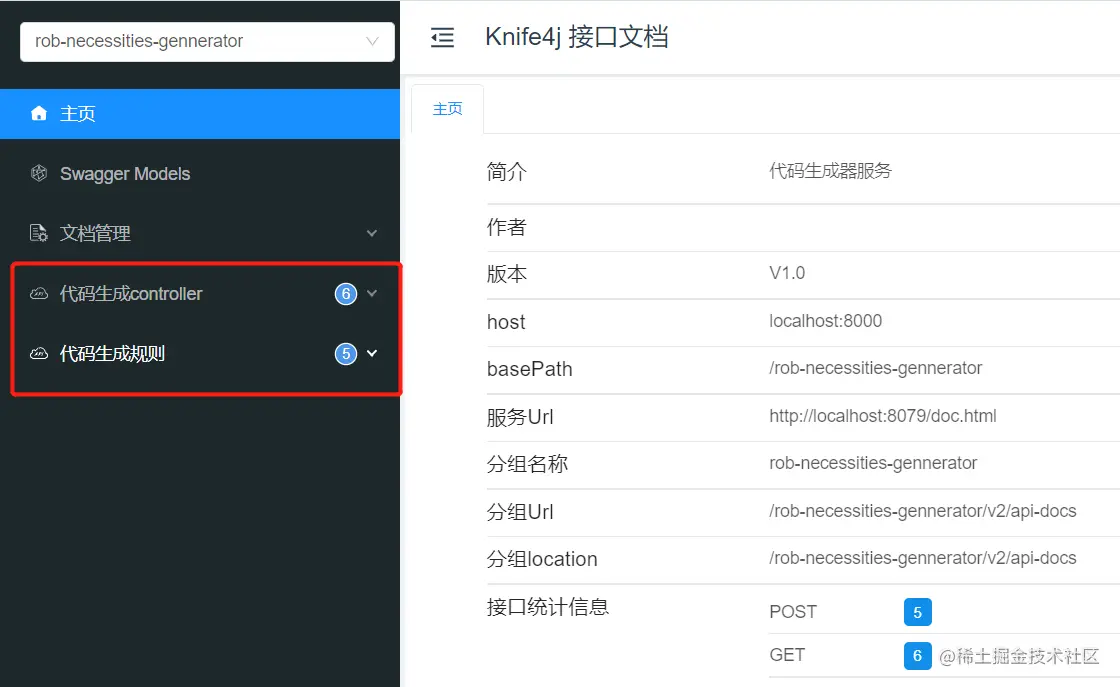Screen dimensions: 1120x687
Task: Switch to the 主页 content tab
Action: (x=447, y=109)
